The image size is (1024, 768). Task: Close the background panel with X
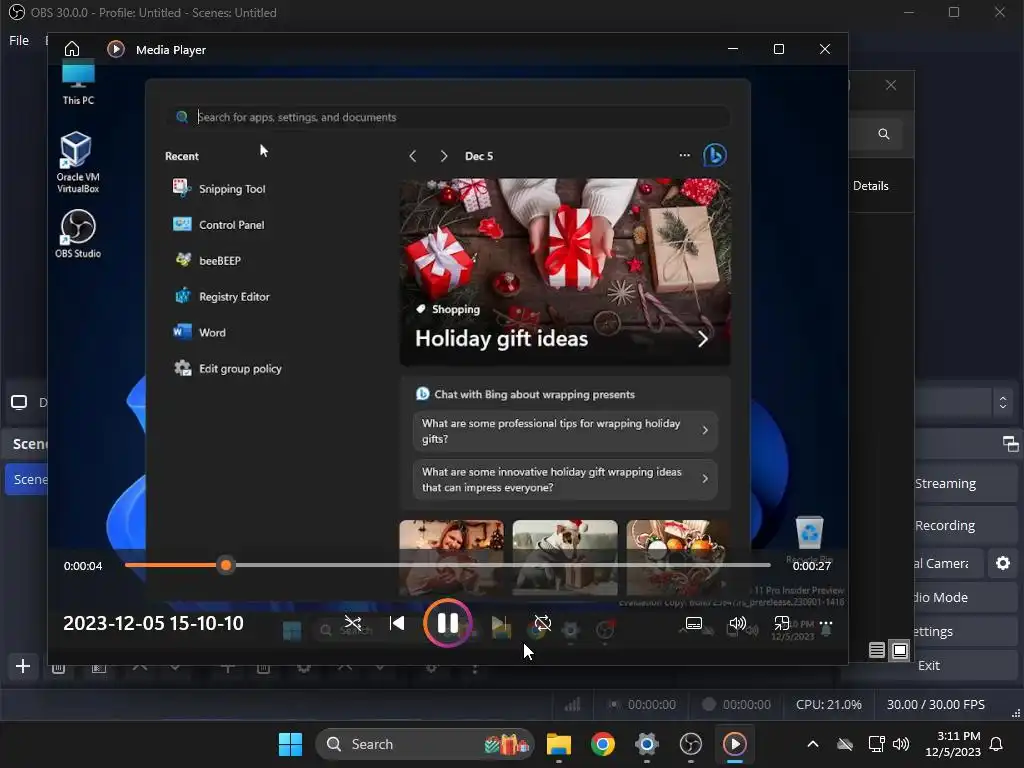(891, 85)
